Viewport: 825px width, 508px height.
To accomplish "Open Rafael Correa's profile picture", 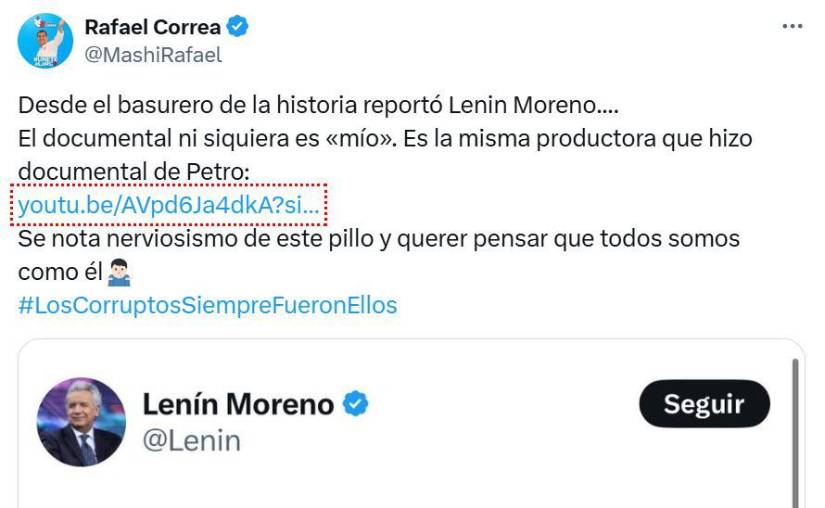I will tap(45, 40).
